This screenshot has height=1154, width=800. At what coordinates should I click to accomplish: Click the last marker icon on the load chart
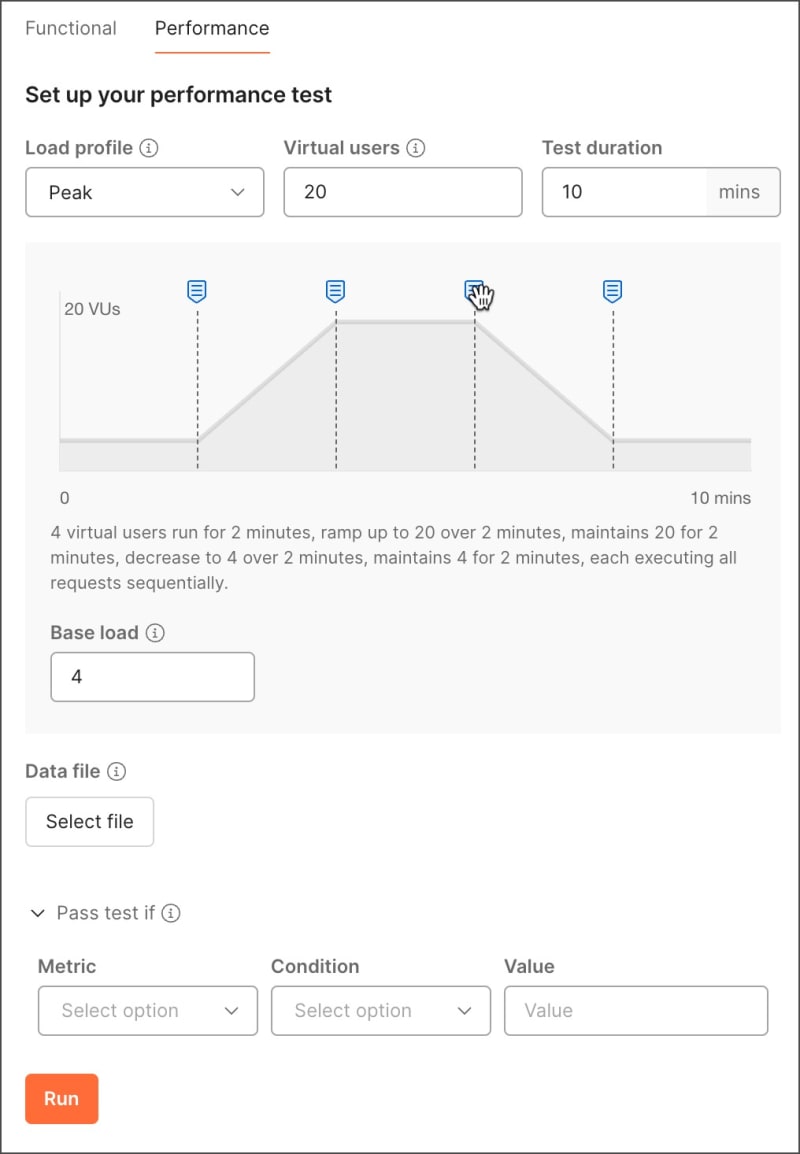pos(613,291)
